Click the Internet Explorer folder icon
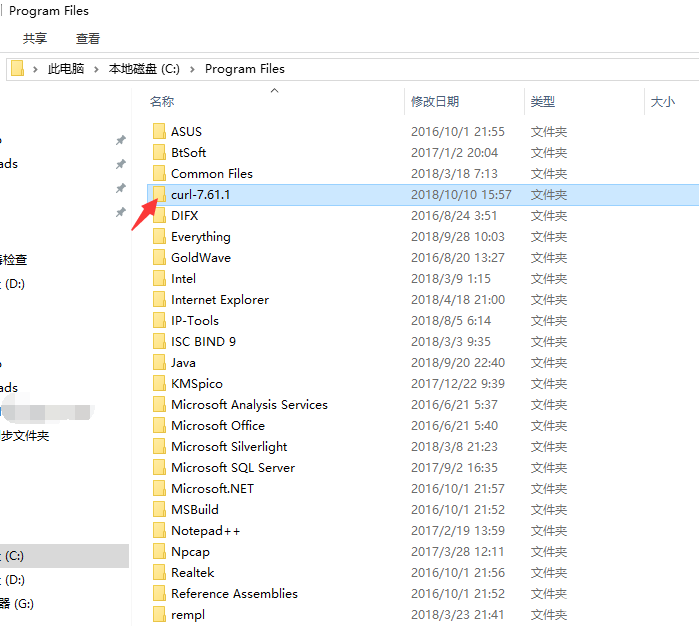 [x=159, y=299]
